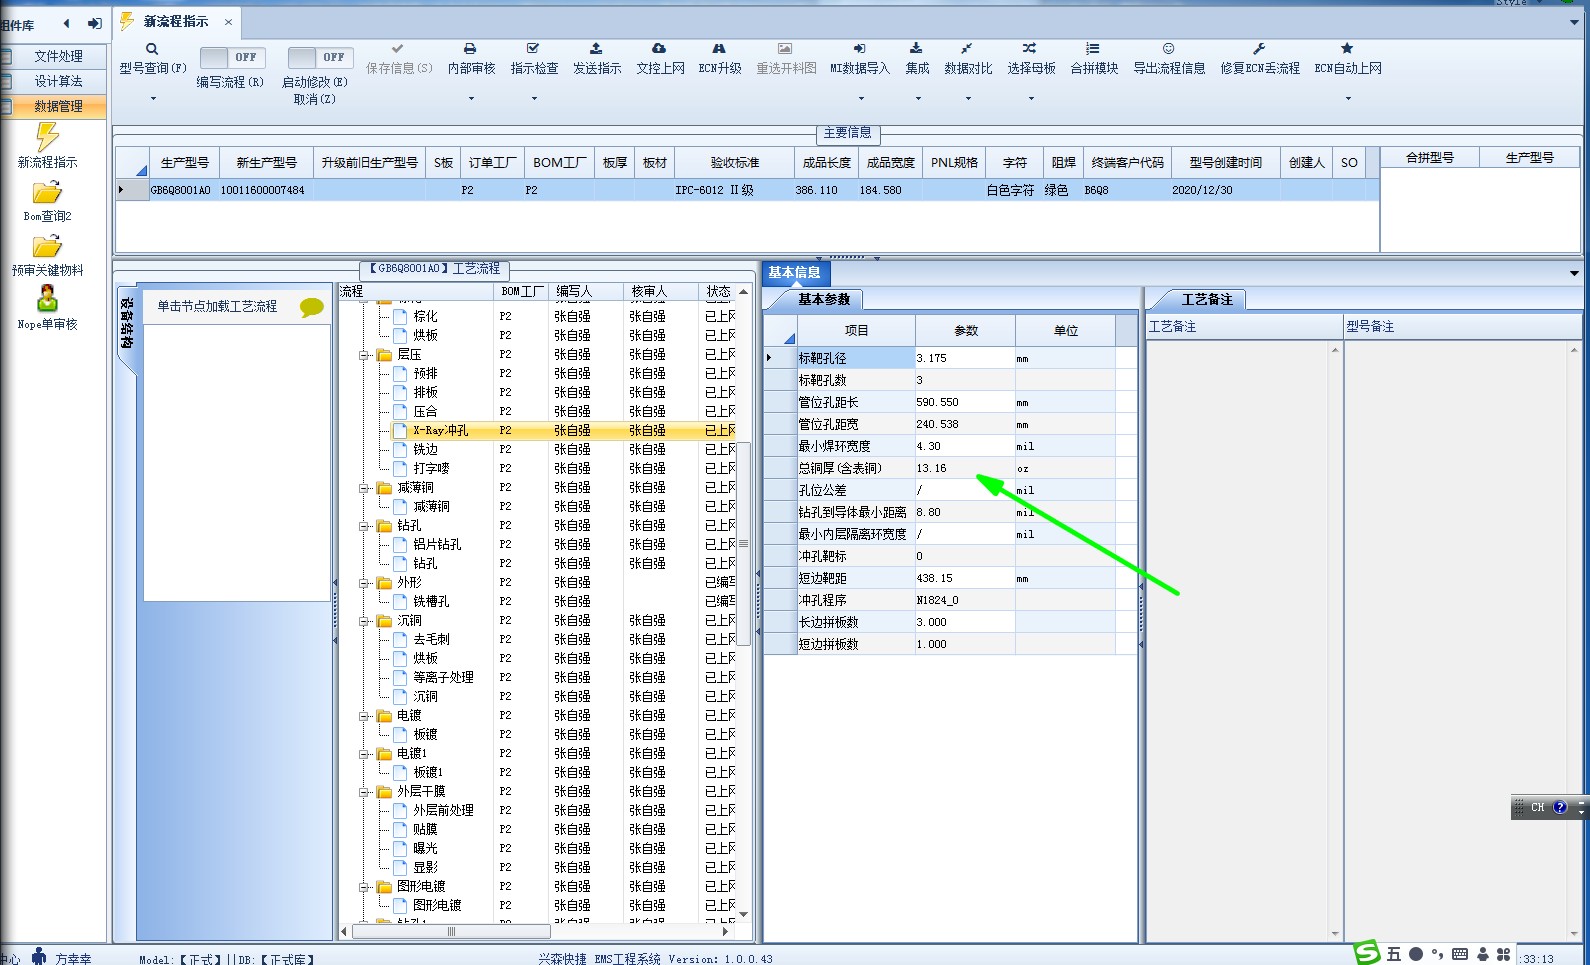Open 新流程指示 lightning sidebar icon
Image resolution: width=1590 pixels, height=965 pixels.
pos(47,137)
